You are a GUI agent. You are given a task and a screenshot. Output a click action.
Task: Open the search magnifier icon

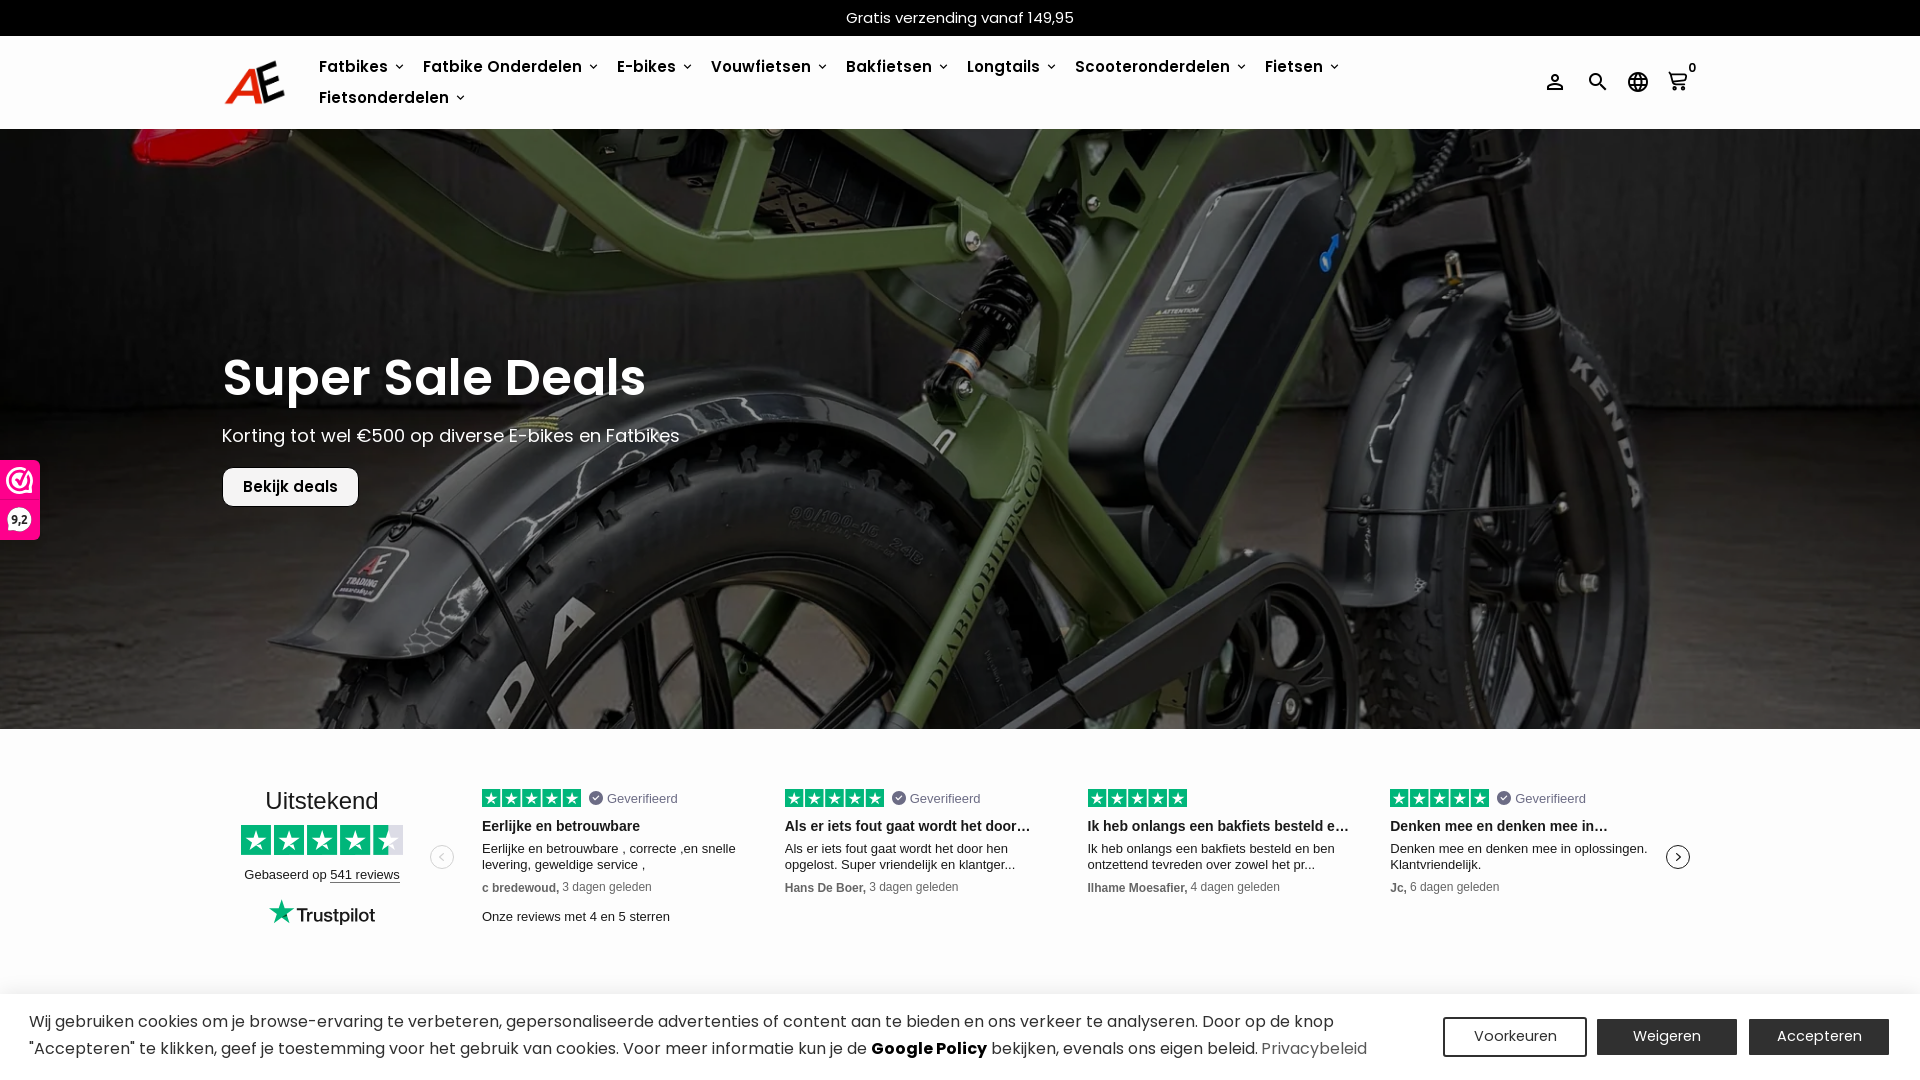click(1597, 82)
